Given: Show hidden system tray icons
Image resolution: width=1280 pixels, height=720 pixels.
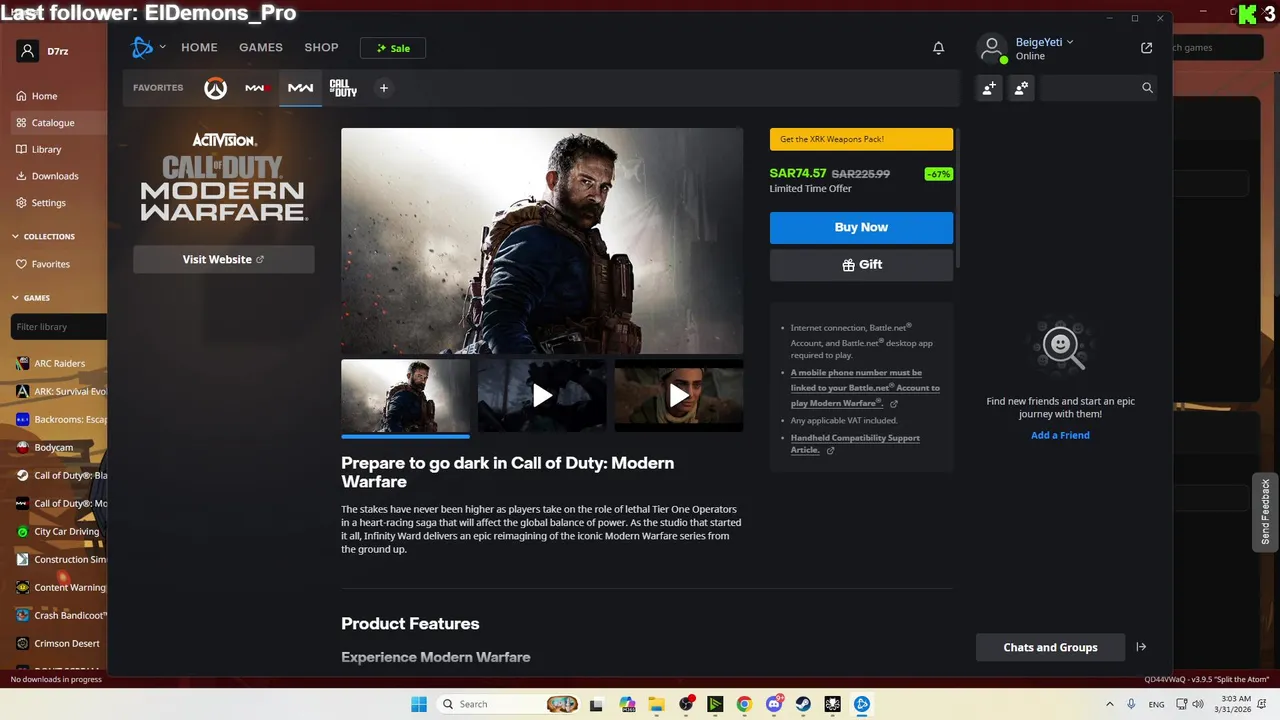Looking at the screenshot, I should 1109,704.
